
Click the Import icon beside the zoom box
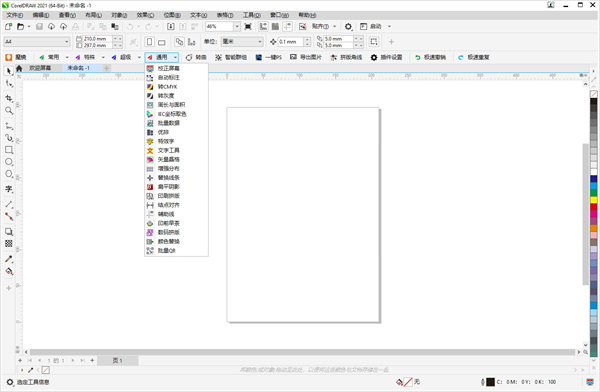[171, 26]
